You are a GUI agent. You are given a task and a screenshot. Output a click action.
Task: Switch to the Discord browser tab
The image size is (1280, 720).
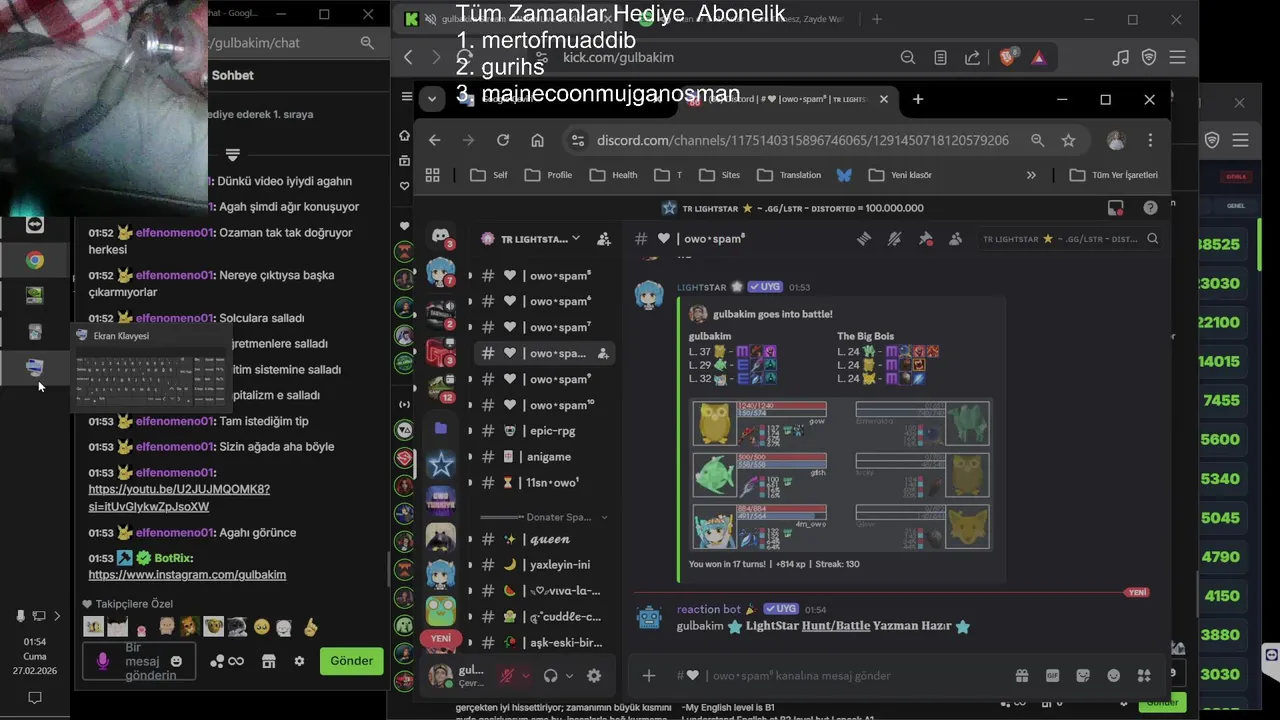tap(790, 99)
